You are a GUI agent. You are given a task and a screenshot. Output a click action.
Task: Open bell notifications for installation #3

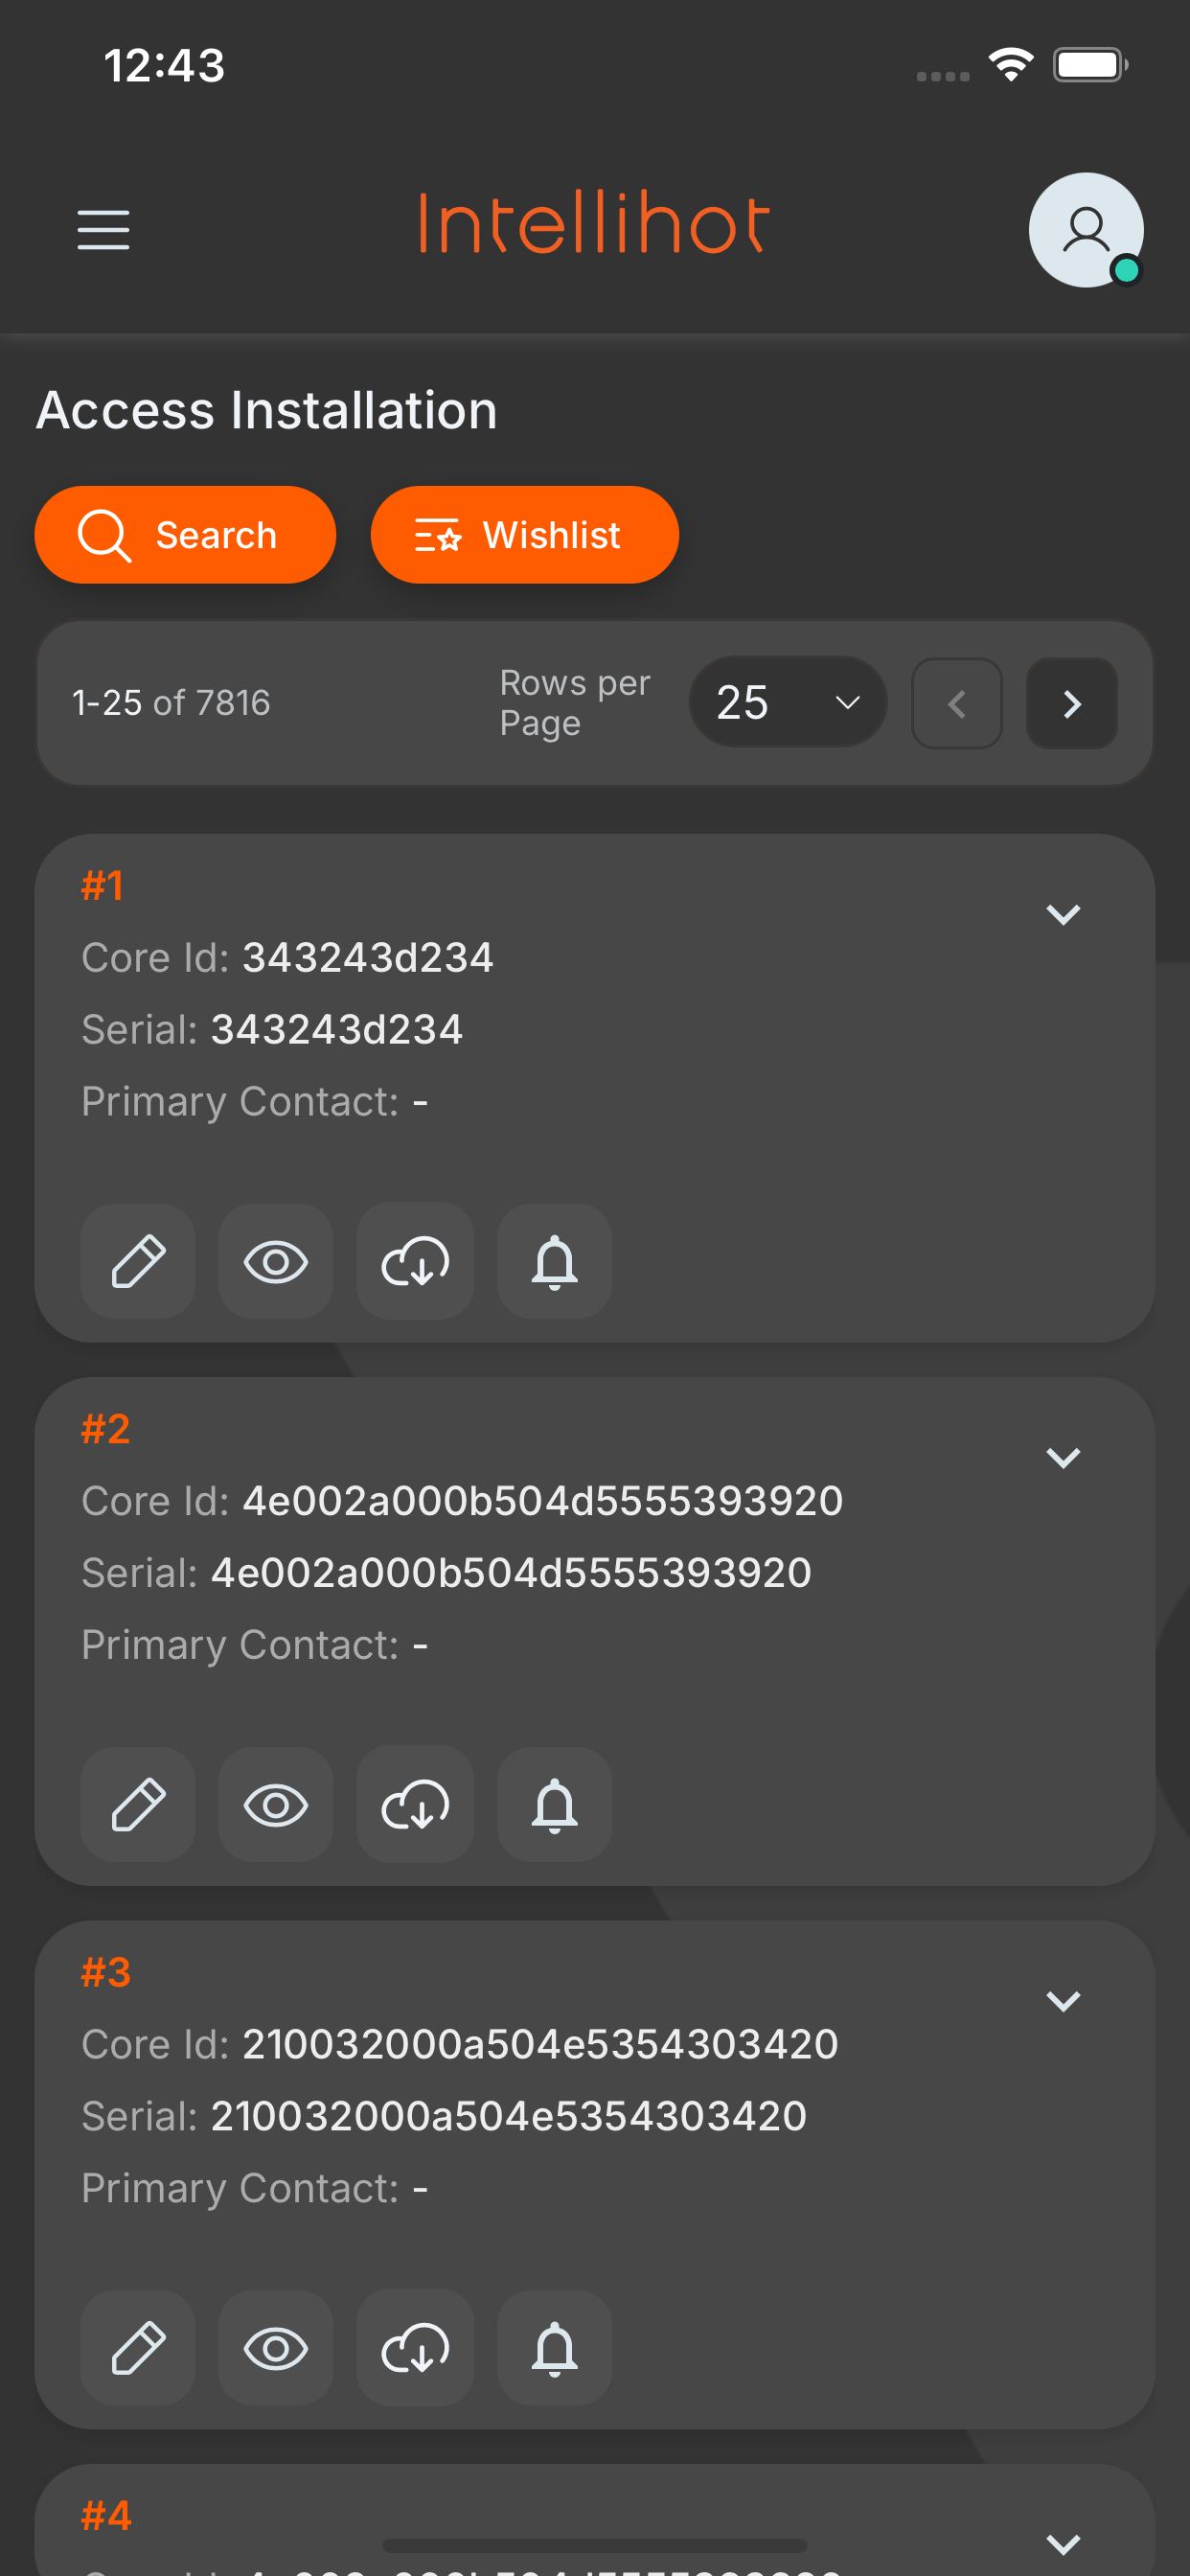point(554,2347)
